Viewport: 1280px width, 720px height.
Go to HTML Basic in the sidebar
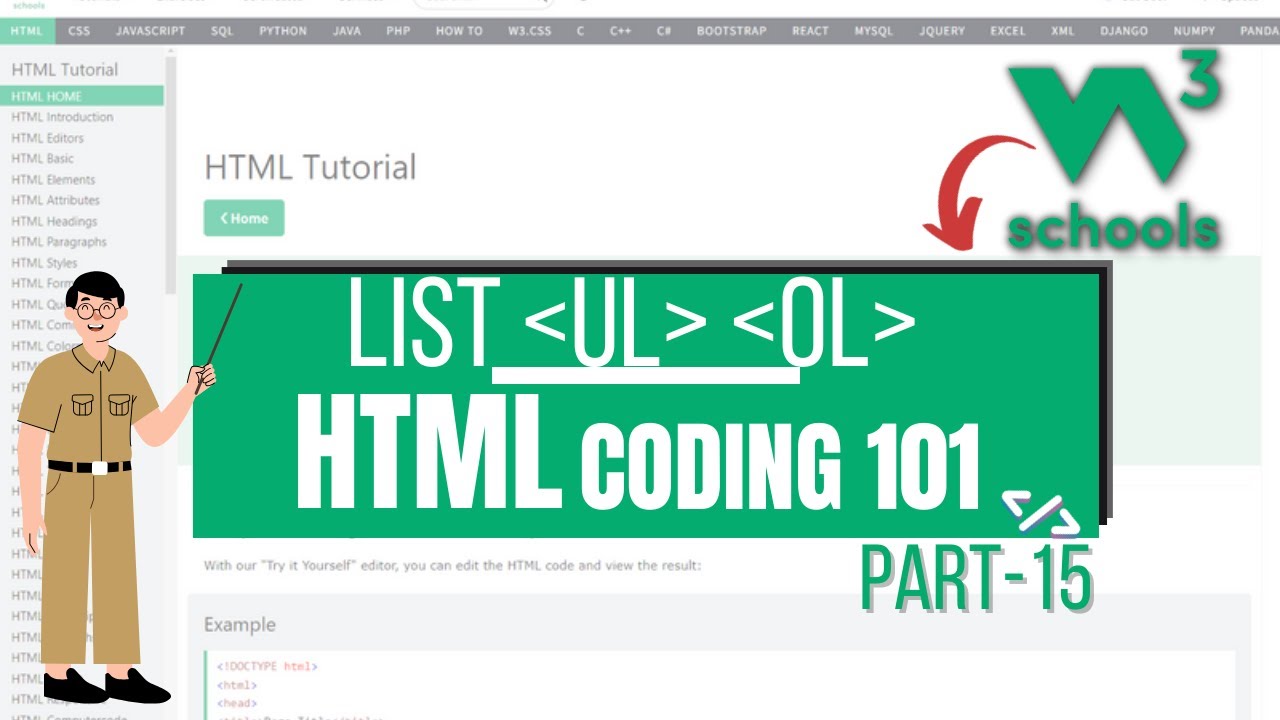tap(42, 158)
